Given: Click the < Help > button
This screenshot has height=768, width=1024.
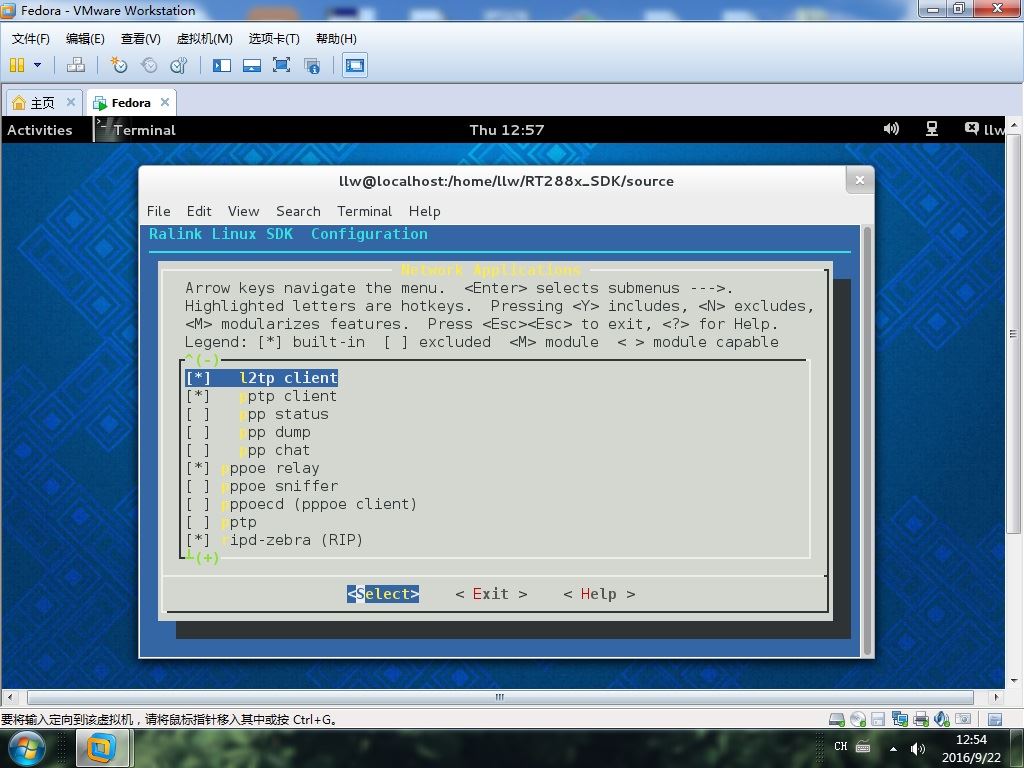Looking at the screenshot, I should click(x=599, y=594).
